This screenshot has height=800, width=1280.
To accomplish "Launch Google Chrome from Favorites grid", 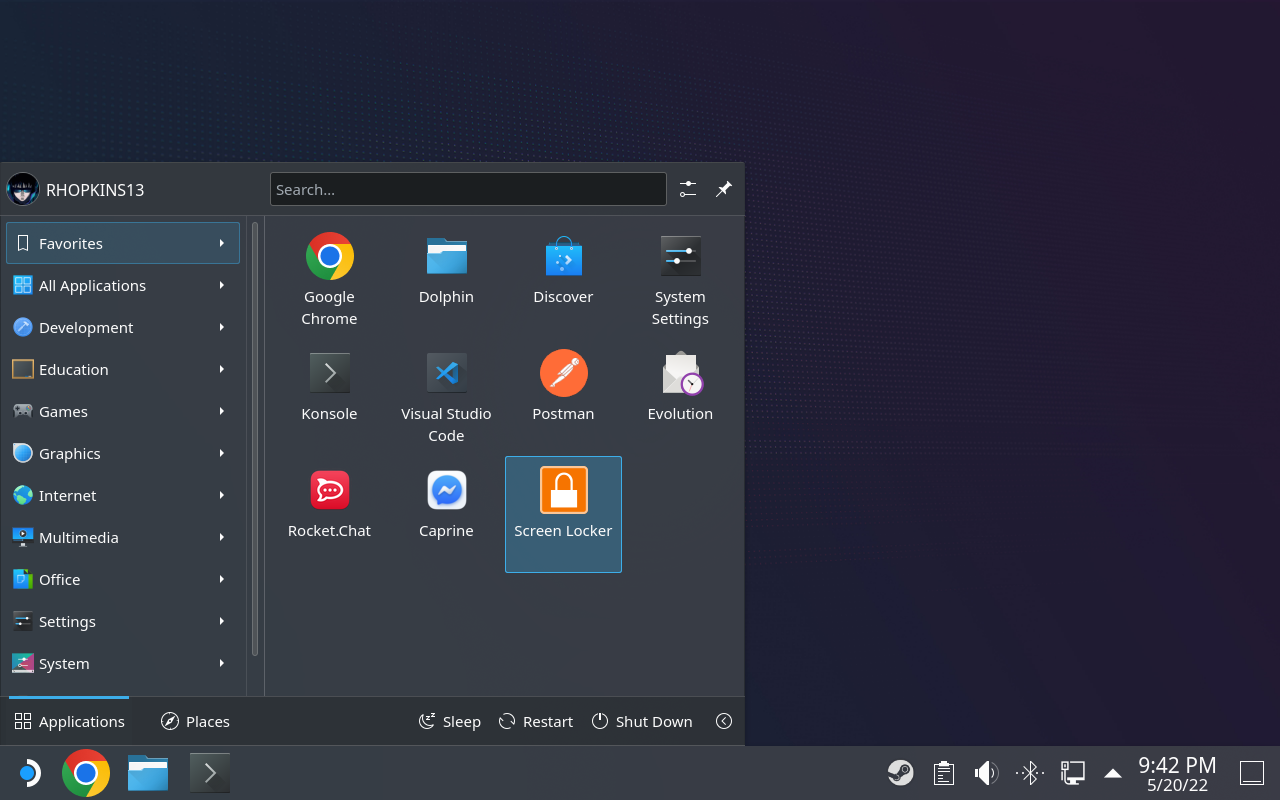I will pos(329,281).
